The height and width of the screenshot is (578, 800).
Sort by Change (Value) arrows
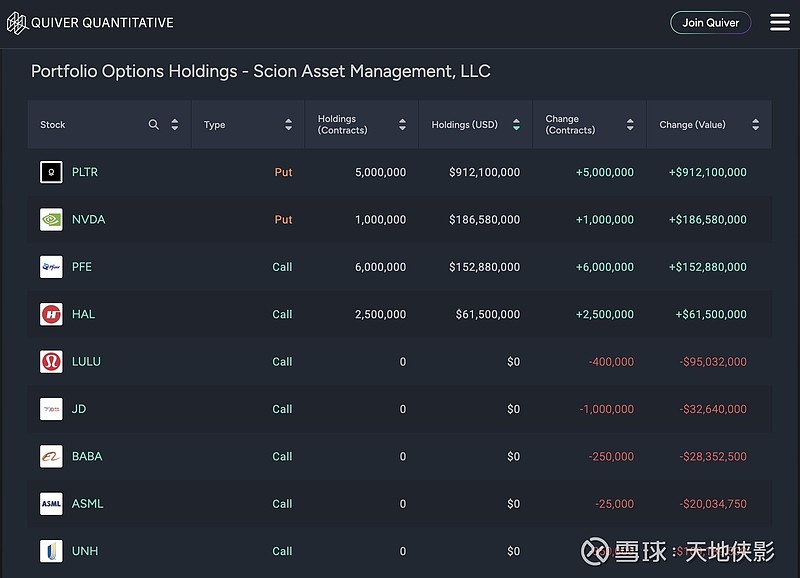click(755, 125)
